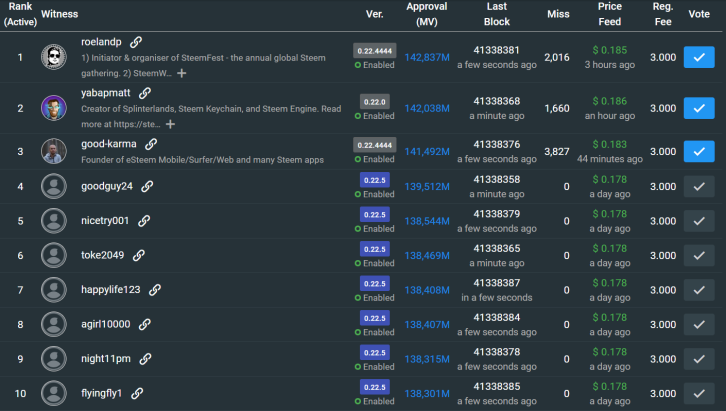
Task: Open good-karma witness name link
Action: (109, 143)
